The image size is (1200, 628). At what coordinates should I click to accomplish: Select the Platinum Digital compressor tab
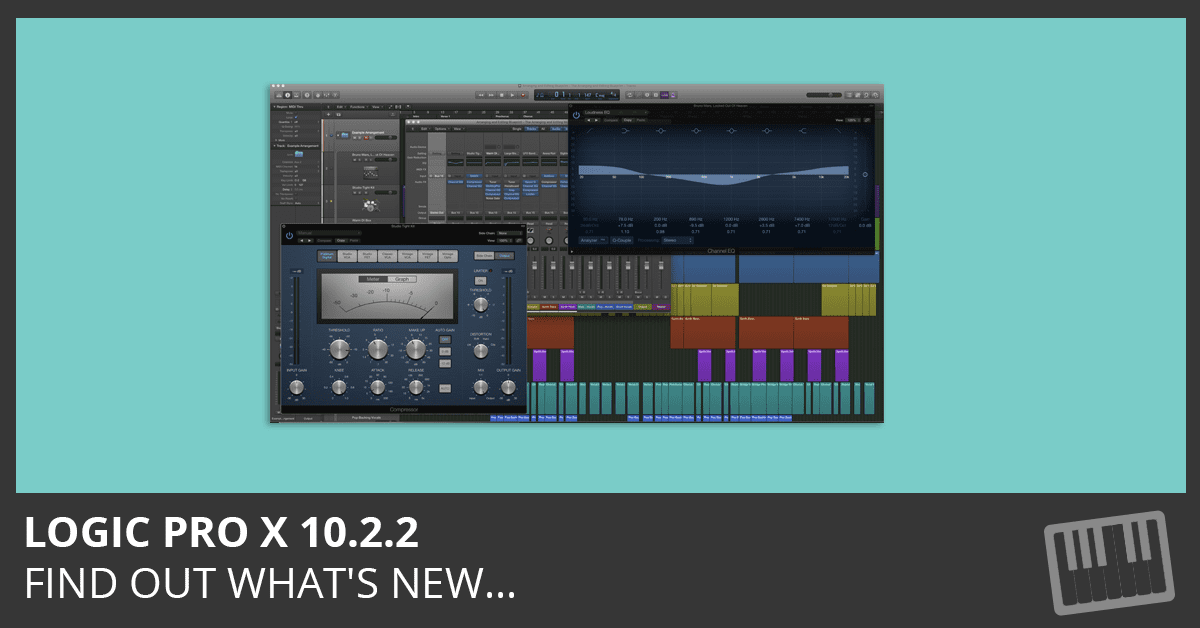(327, 256)
